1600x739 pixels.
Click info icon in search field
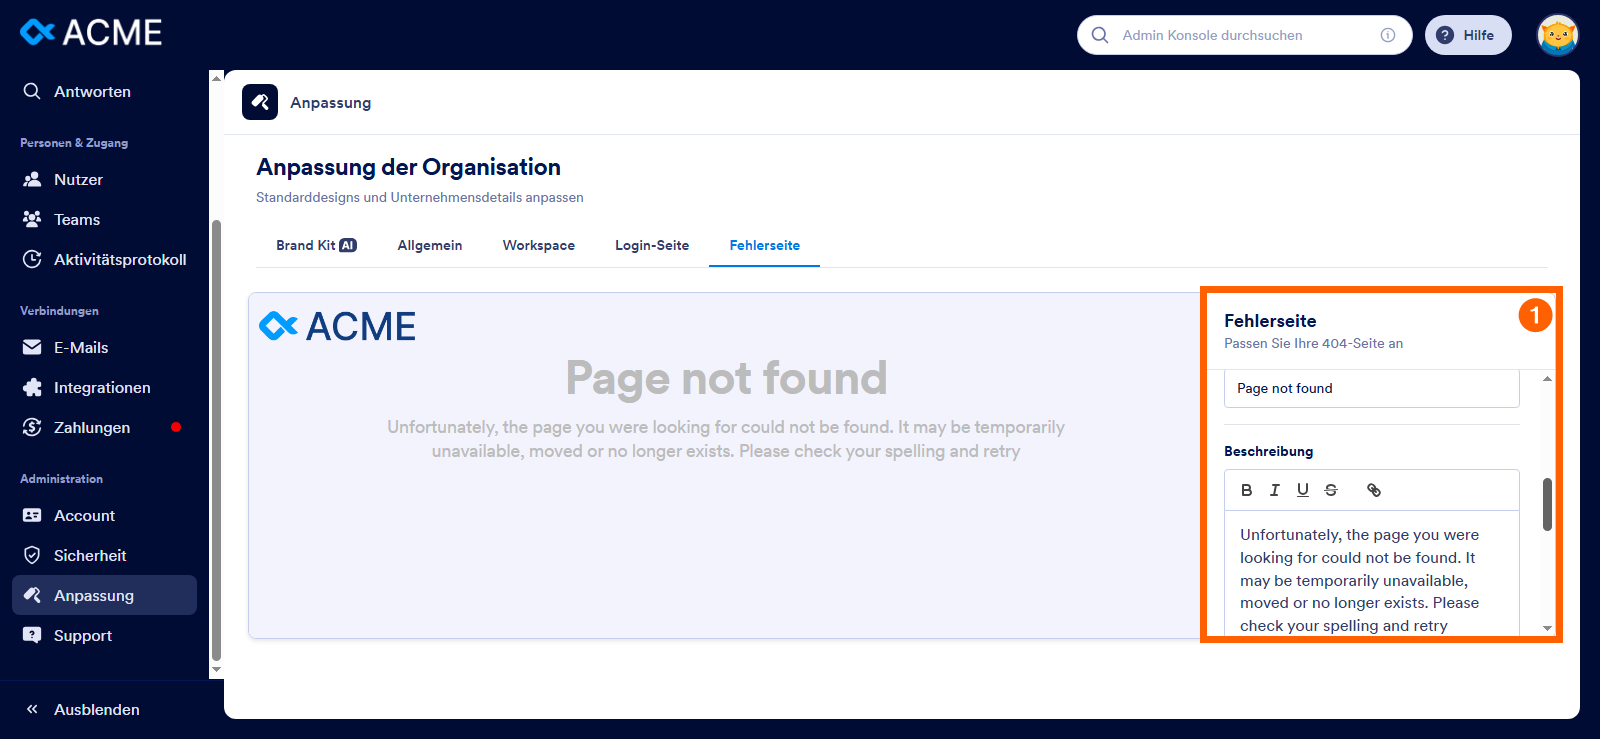[x=1388, y=35]
